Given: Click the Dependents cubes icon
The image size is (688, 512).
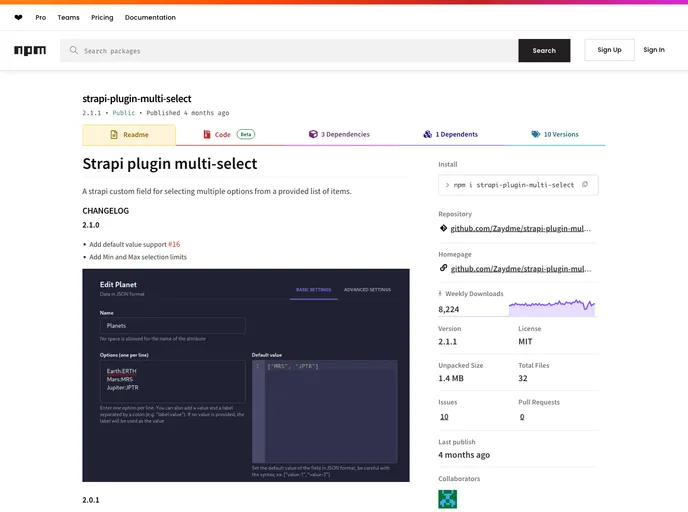Looking at the screenshot, I should (427, 134).
